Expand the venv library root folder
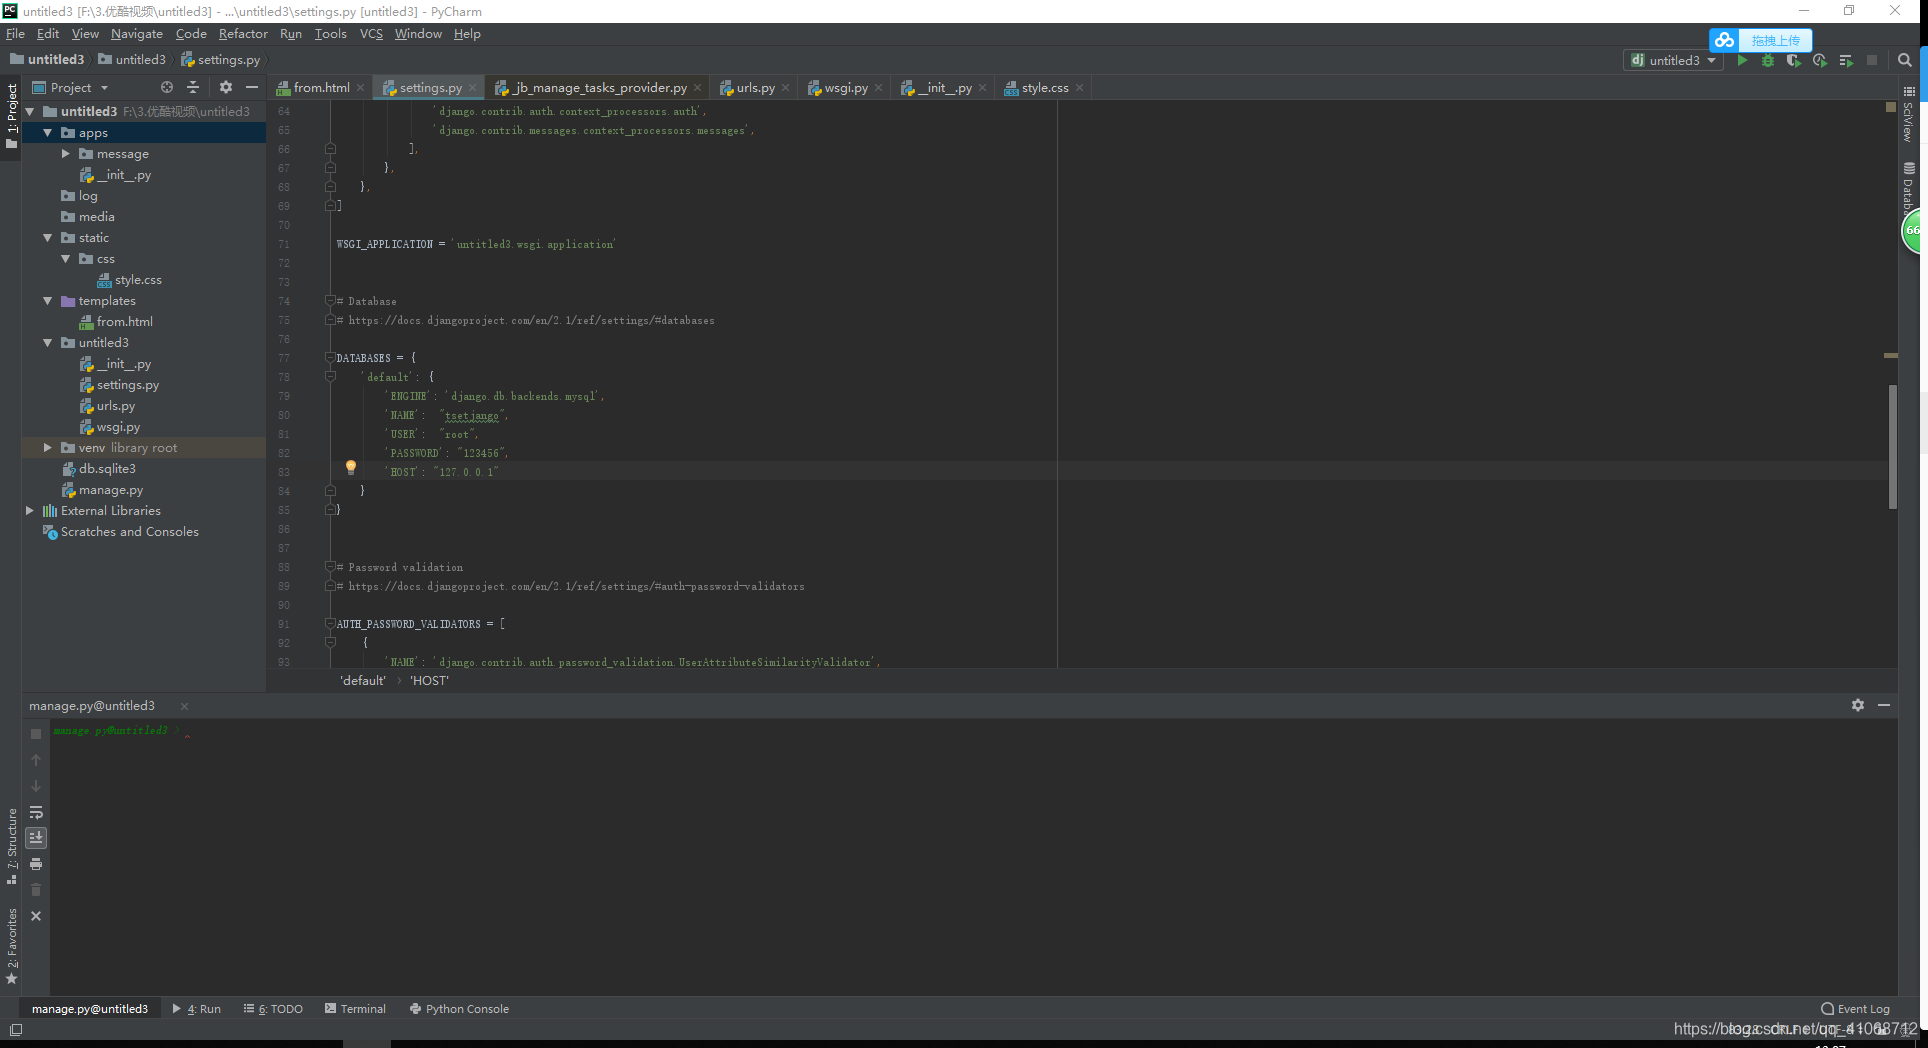1928x1048 pixels. pyautogui.click(x=47, y=448)
